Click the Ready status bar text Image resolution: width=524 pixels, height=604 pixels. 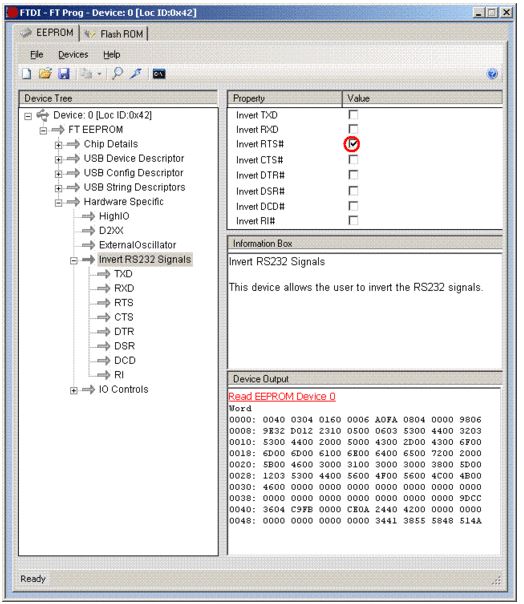coord(33,579)
